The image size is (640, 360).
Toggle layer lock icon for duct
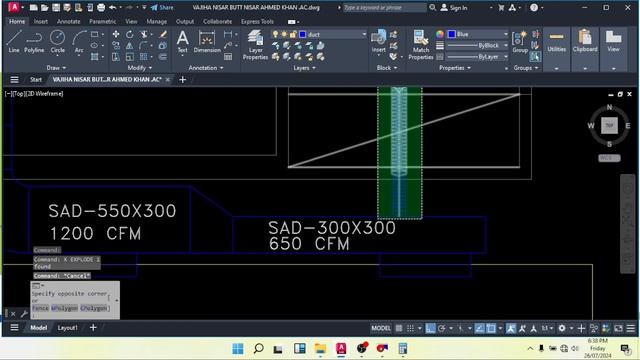[293, 34]
